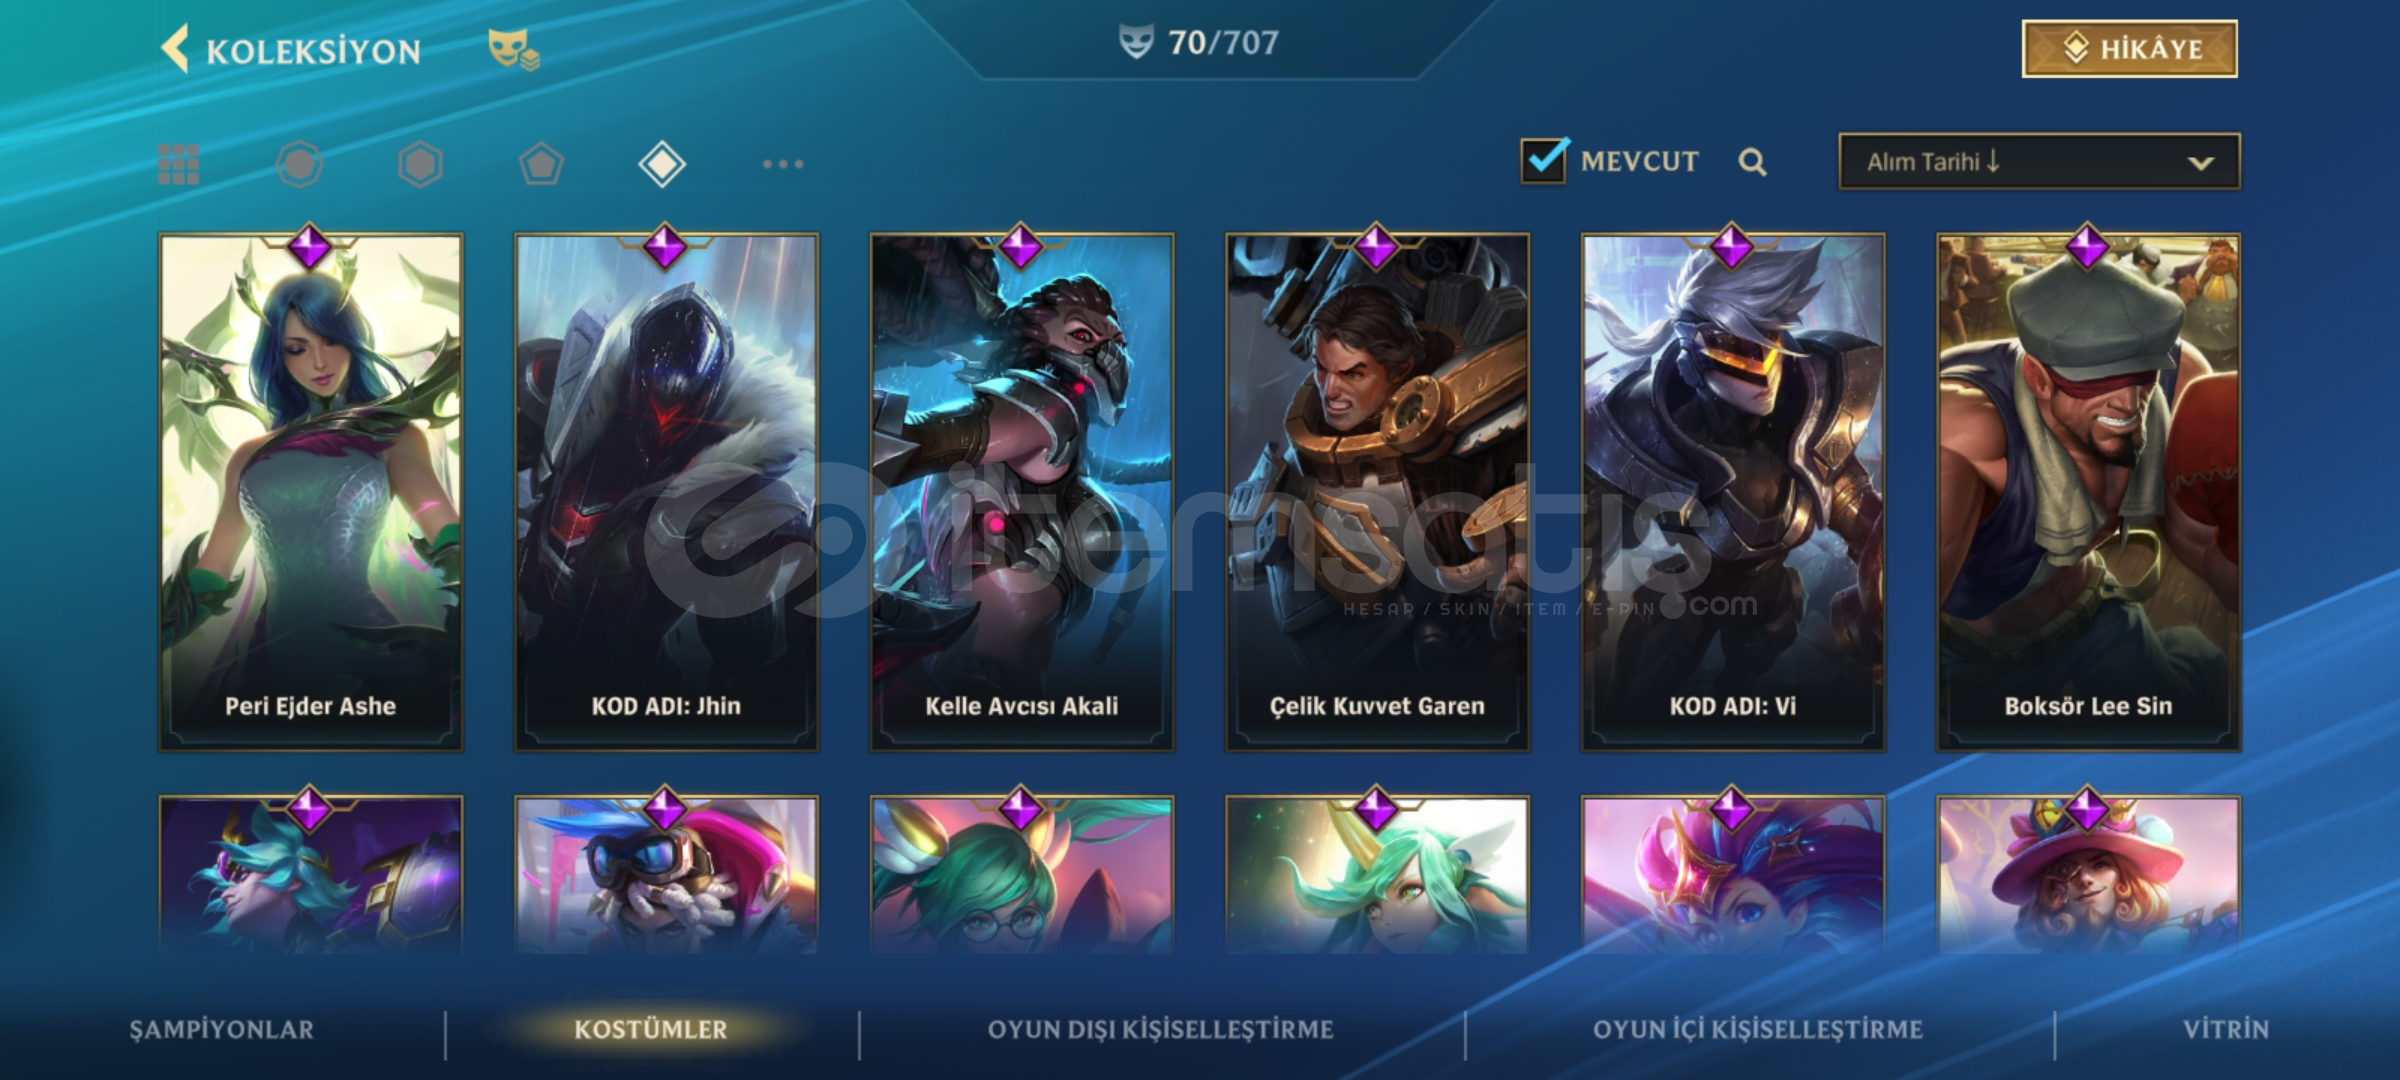The height and width of the screenshot is (1080, 2400).
Task: Select the hexagon rarity filter icon
Action: pos(420,164)
